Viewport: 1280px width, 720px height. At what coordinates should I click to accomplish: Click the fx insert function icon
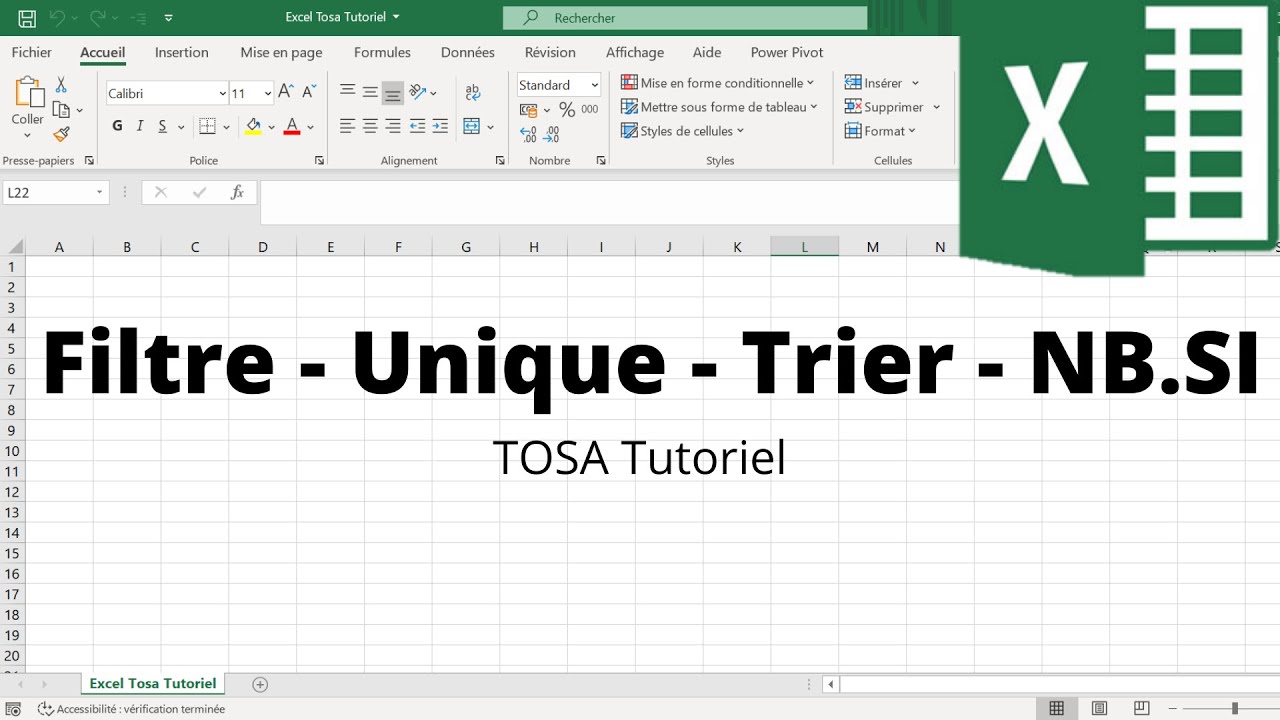pyautogui.click(x=237, y=192)
